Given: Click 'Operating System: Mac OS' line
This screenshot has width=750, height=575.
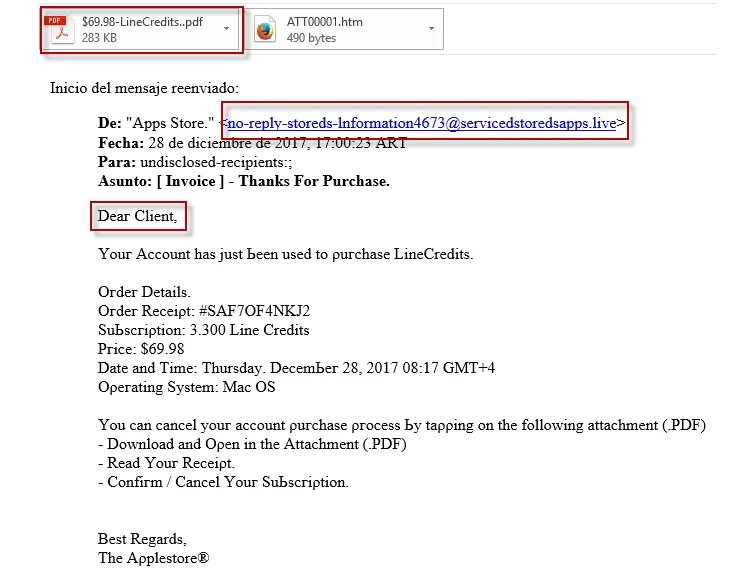Looking at the screenshot, I should 187,387.
